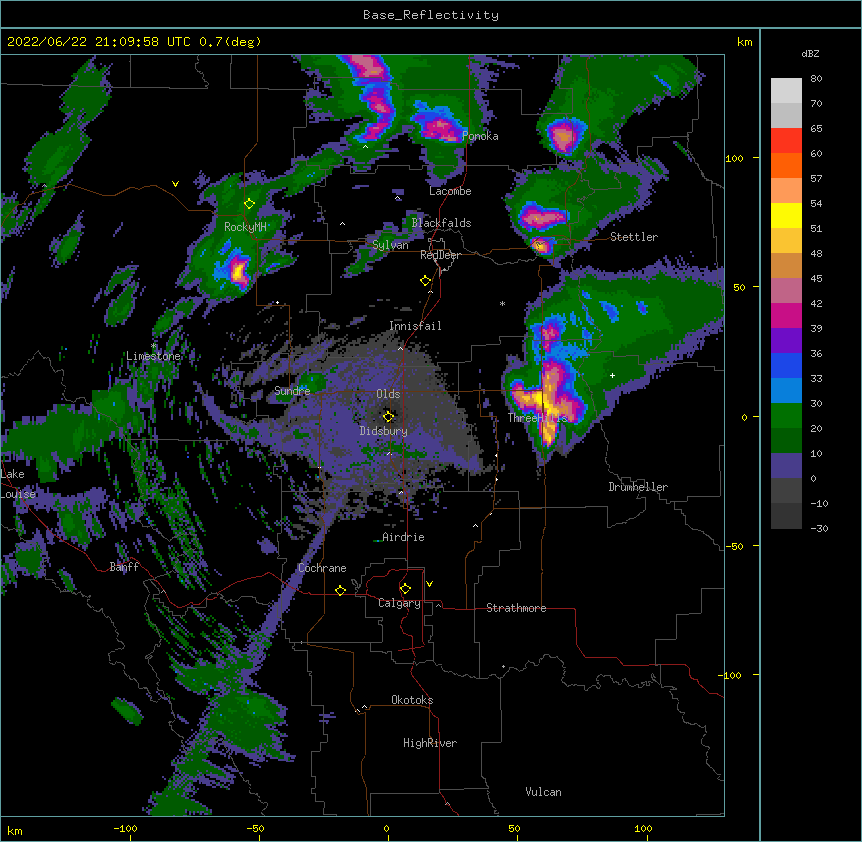
Task: Click the Vulcan town label
Action: pos(543,792)
